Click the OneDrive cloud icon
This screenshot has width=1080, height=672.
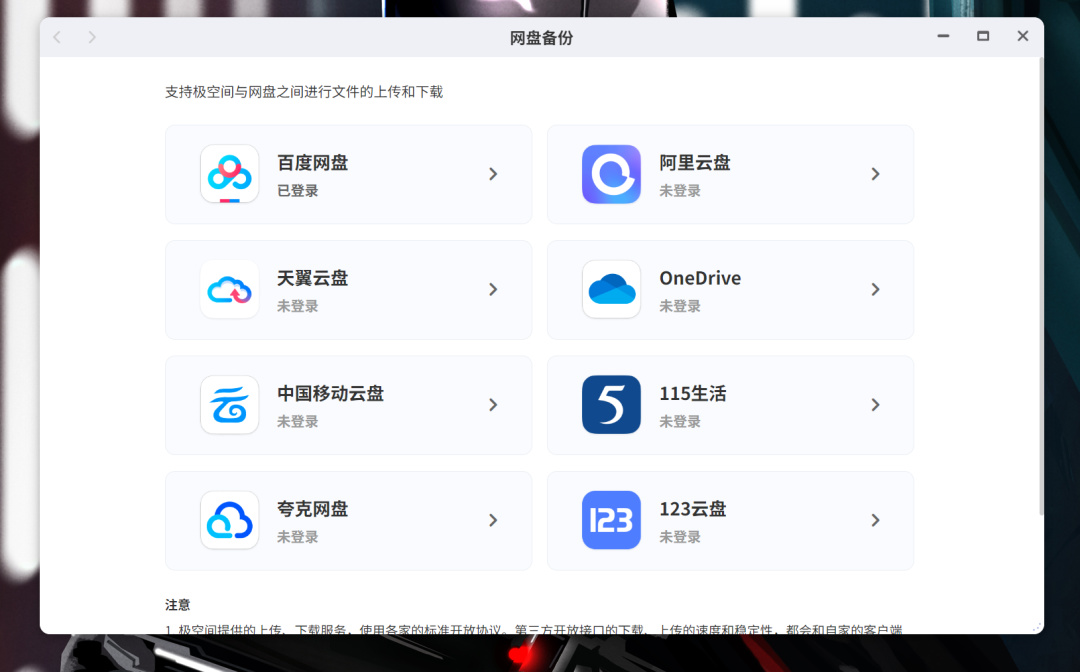611,289
